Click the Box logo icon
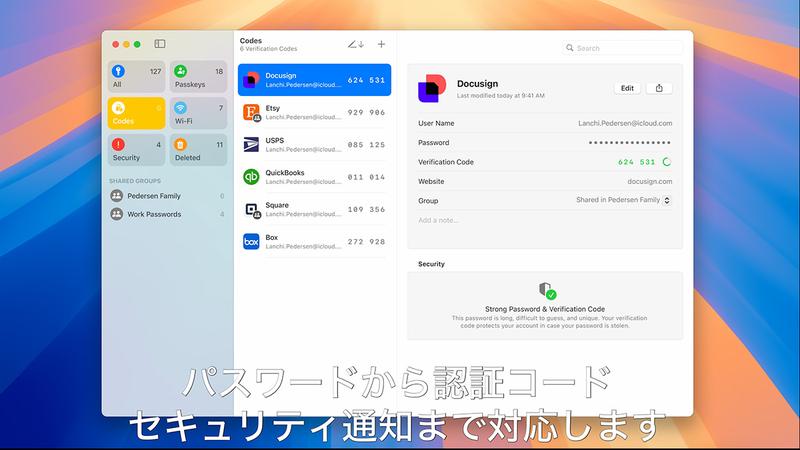 click(x=251, y=241)
